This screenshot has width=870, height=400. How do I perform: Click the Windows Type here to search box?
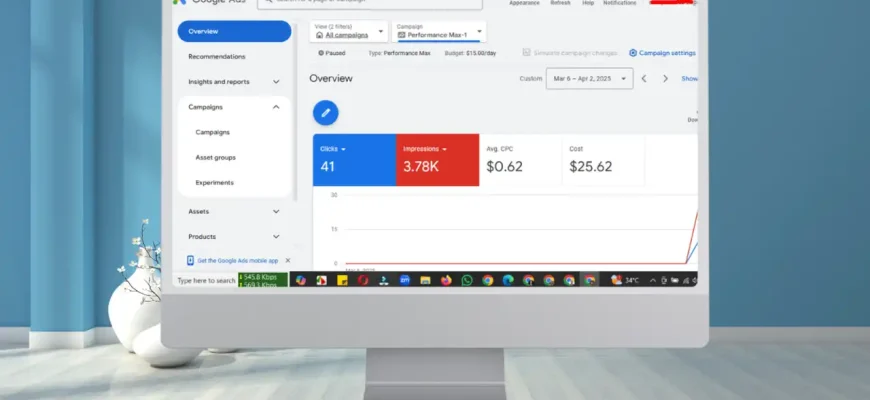206,281
